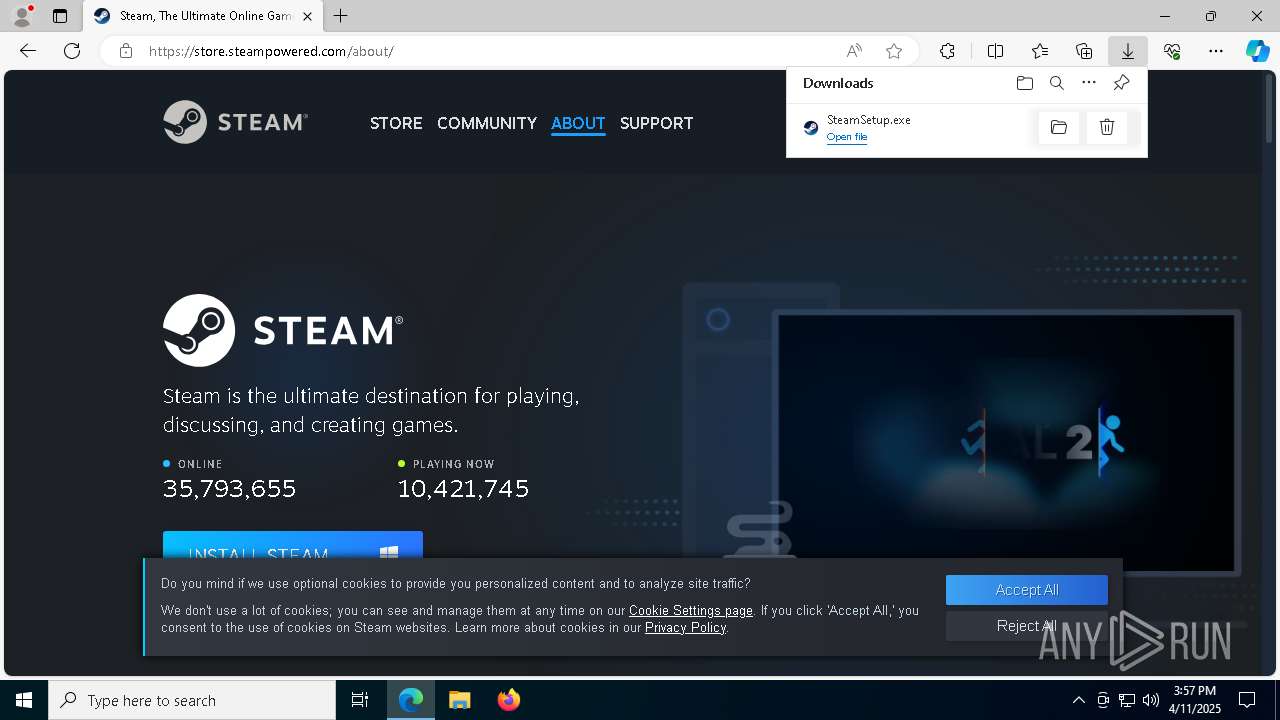
Task: Open File Explorer from taskbar
Action: point(459,700)
